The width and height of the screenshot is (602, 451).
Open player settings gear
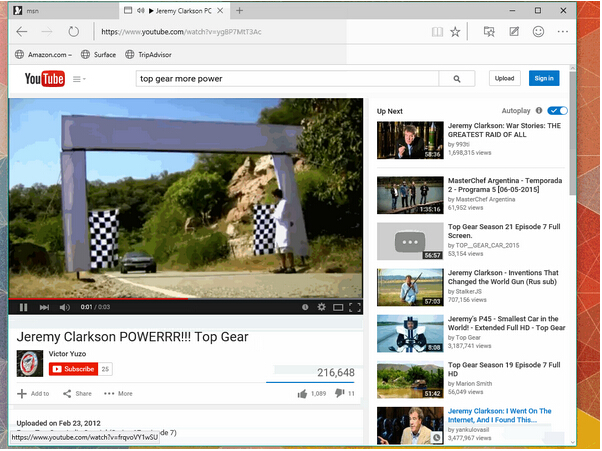pos(321,307)
